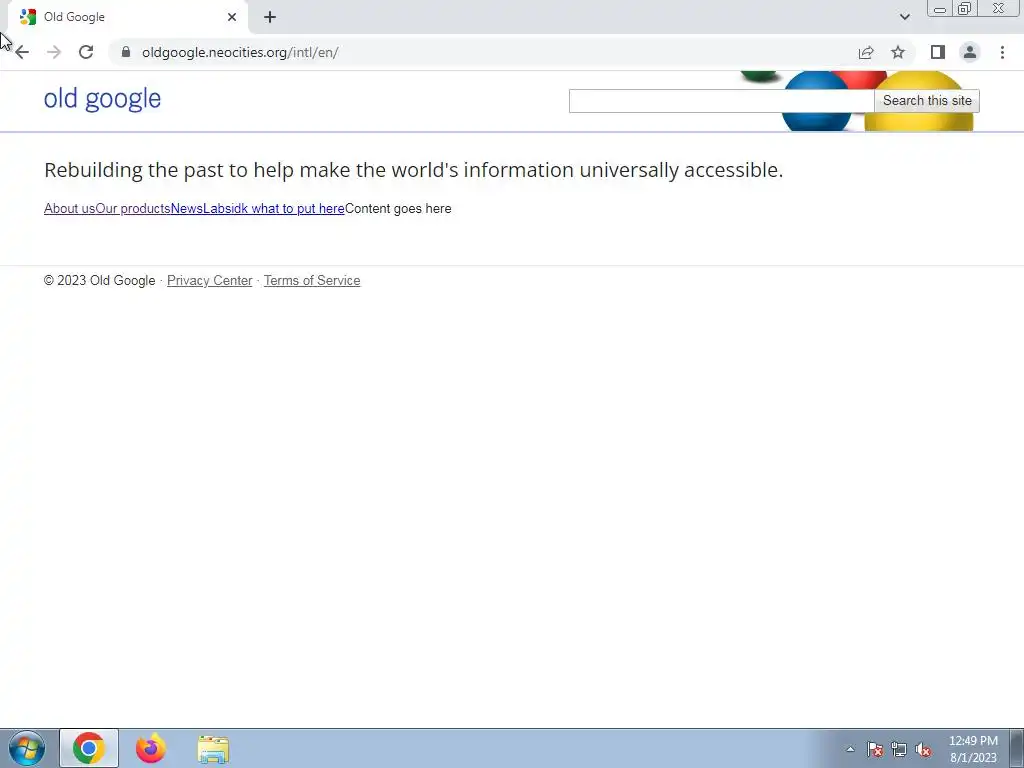
Task: Open the Chrome side panel icon
Action: (938, 52)
